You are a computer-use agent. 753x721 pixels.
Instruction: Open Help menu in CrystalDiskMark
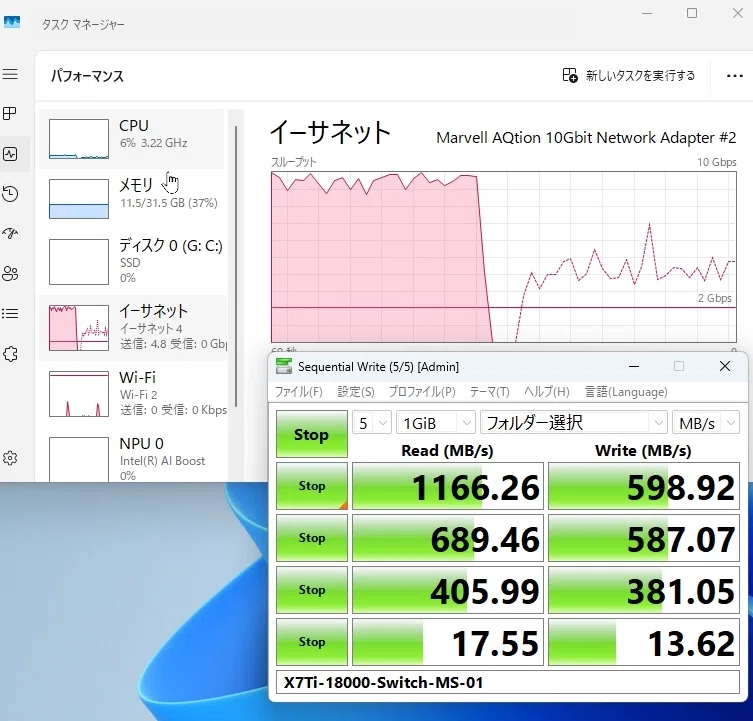point(547,392)
